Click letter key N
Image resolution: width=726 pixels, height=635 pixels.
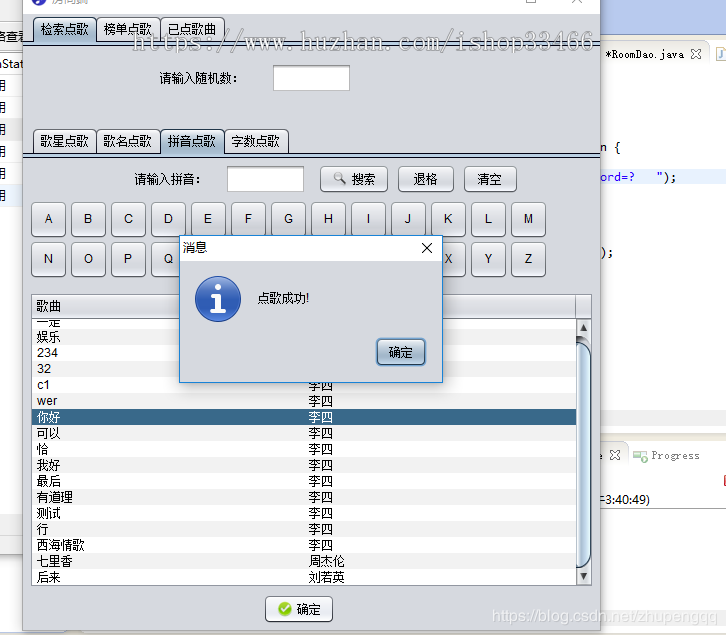tap(49, 259)
